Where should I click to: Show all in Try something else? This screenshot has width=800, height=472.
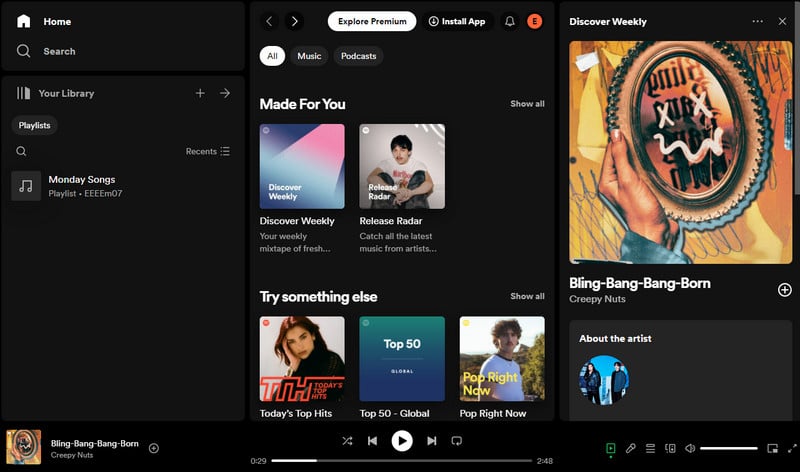coord(527,296)
